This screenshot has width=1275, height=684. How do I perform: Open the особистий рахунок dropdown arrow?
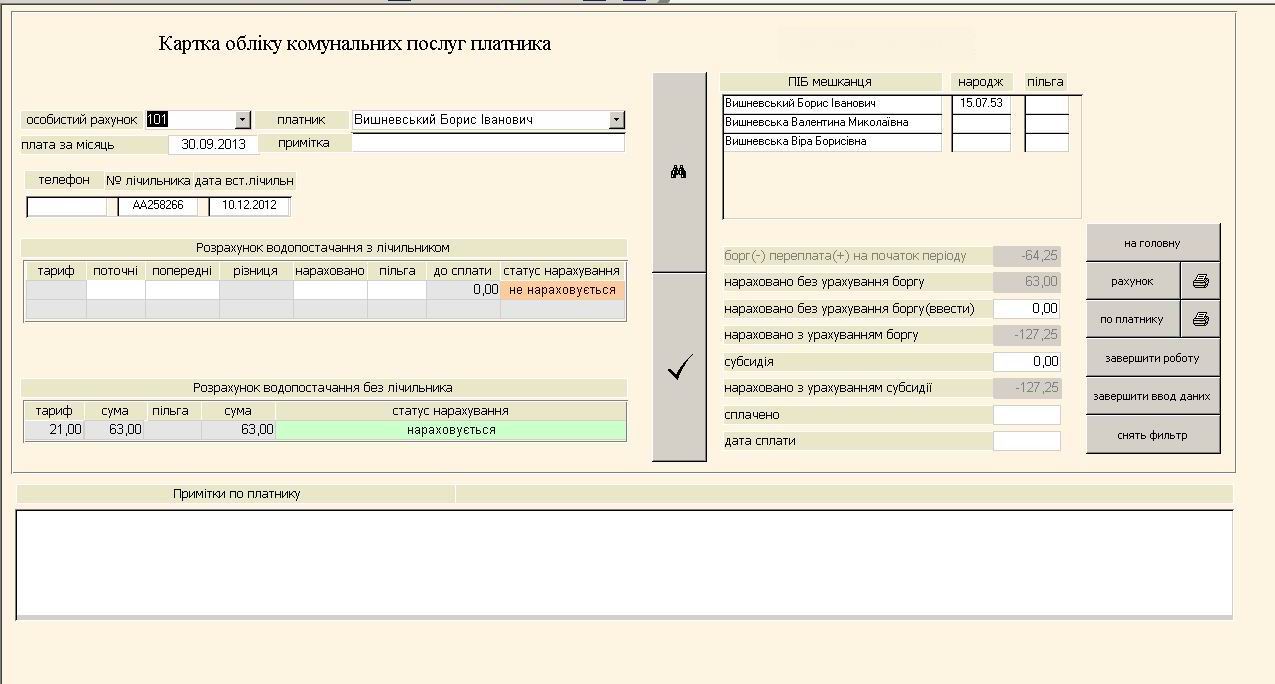tap(242, 120)
